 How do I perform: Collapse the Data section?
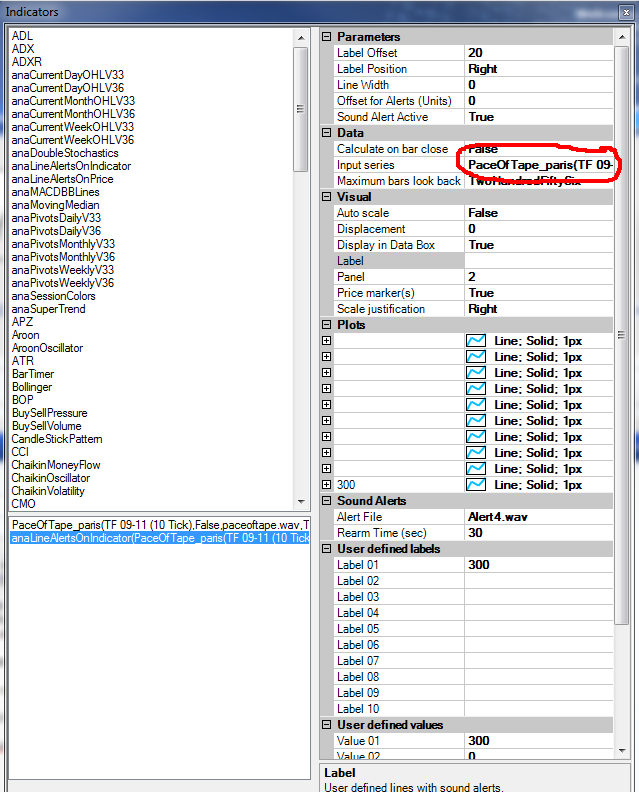click(327, 133)
